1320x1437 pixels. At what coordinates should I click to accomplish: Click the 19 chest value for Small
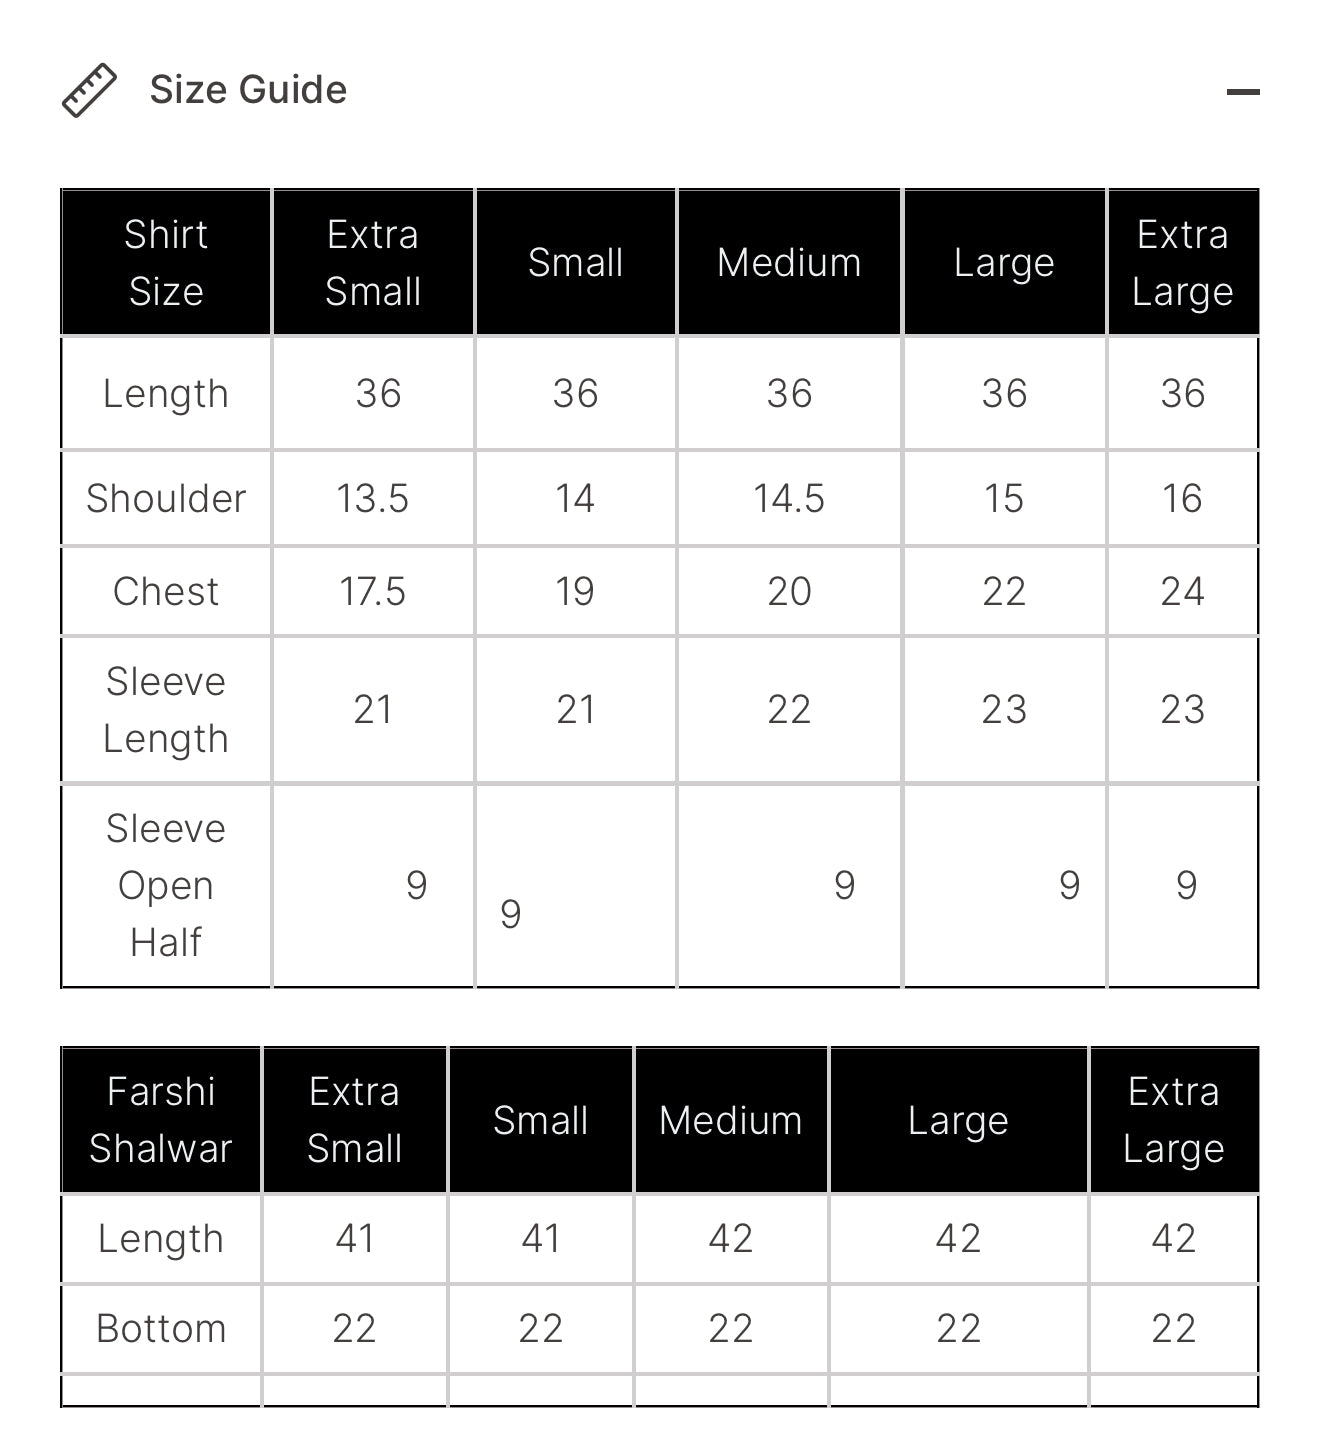point(575,591)
